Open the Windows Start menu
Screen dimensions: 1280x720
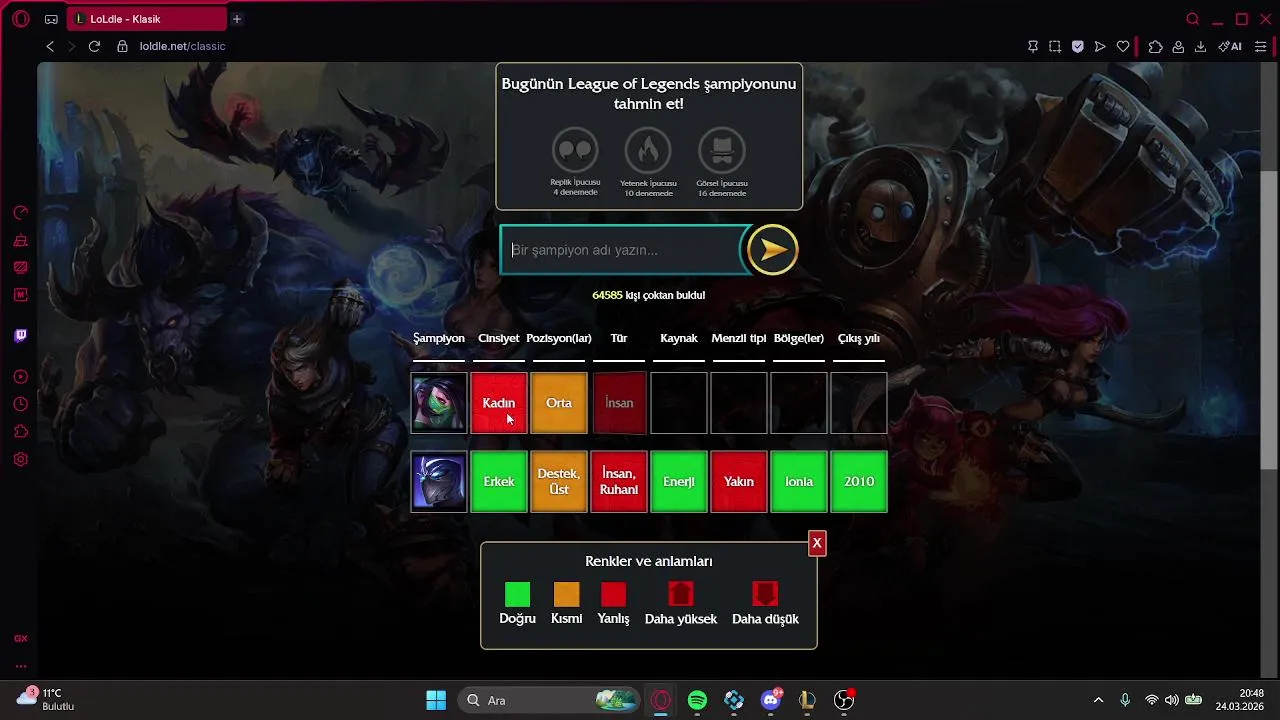[x=436, y=700]
